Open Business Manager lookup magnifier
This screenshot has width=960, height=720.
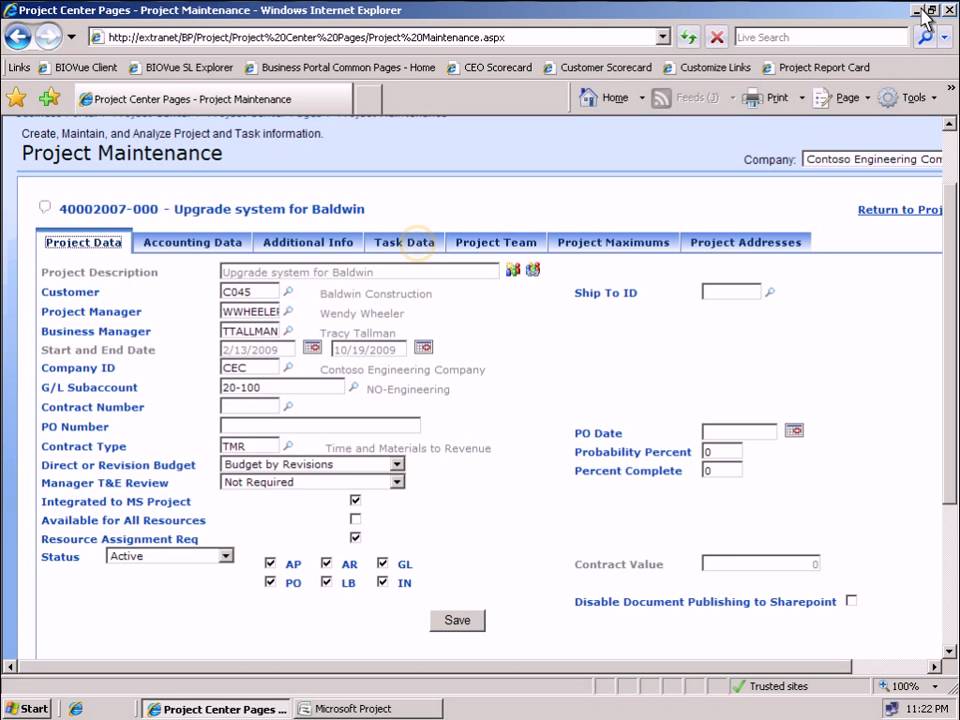[x=288, y=331]
